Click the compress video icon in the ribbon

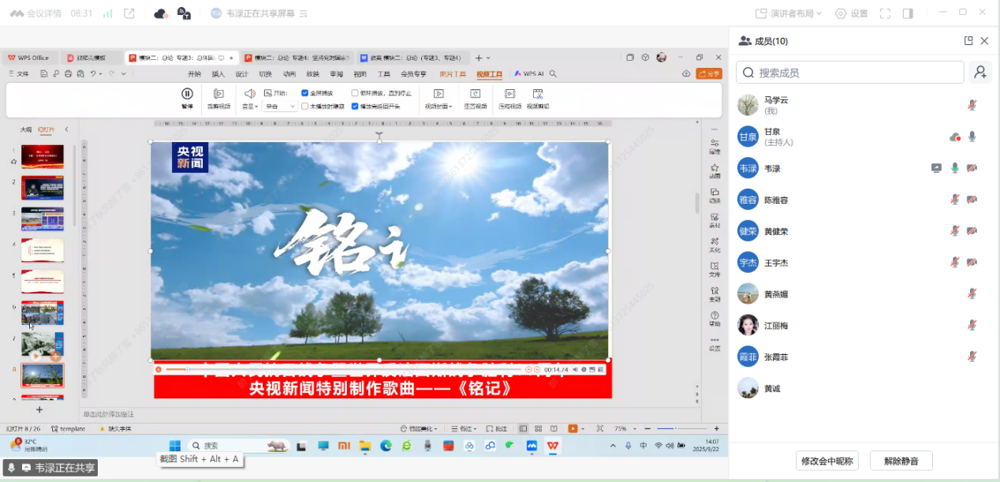point(510,94)
